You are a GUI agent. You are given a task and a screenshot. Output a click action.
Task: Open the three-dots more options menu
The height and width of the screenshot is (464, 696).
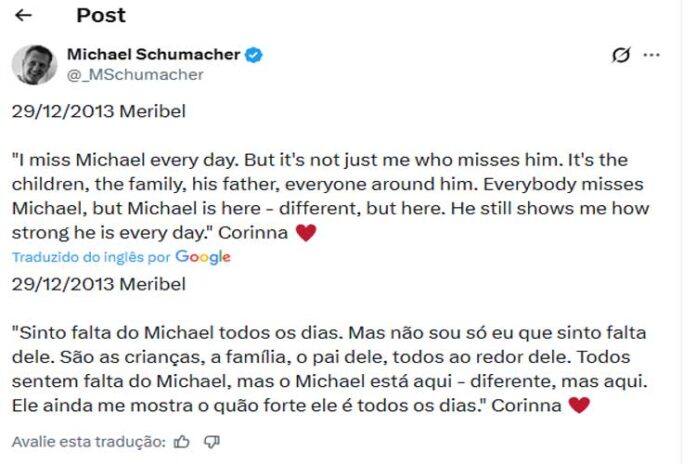[652, 55]
